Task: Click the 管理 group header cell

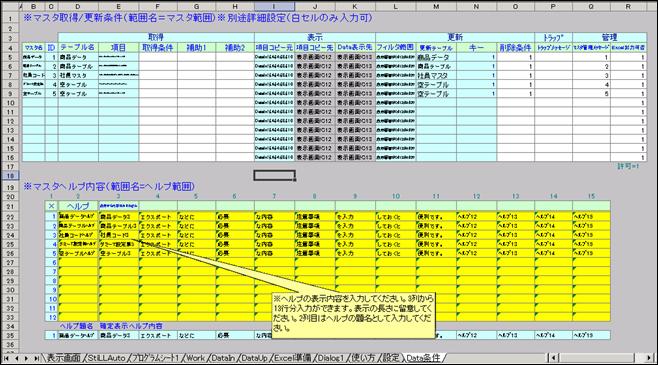Action: 609,37
